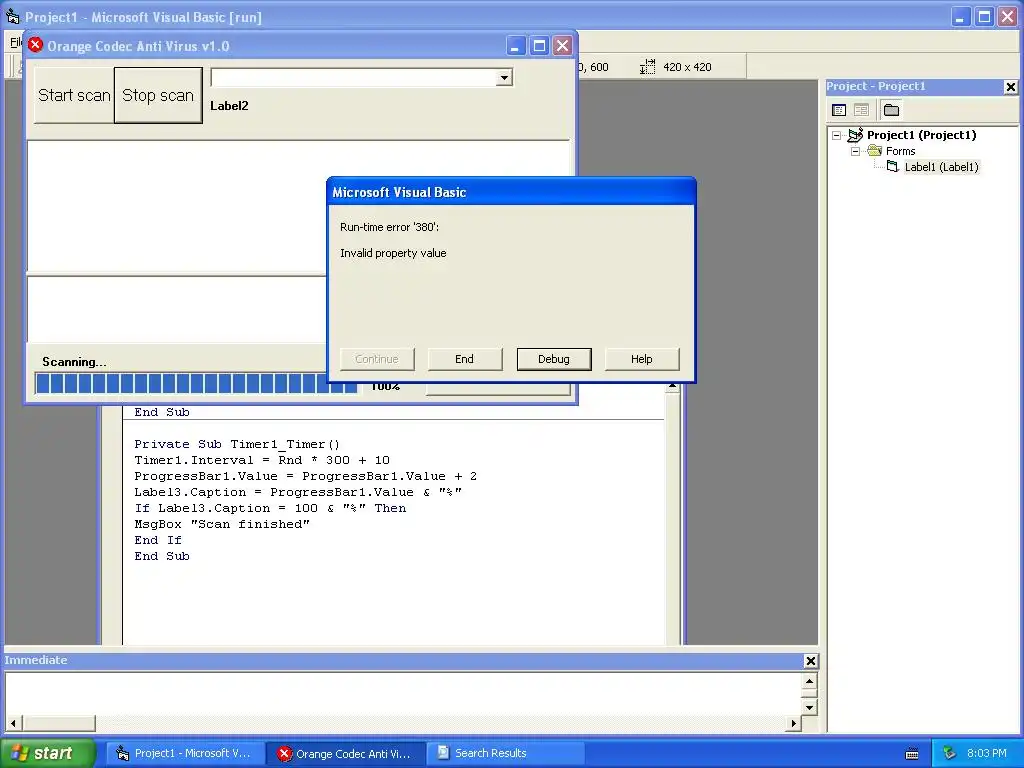Click the ProgressBar1.Value code line
This screenshot has width=1024, height=768.
tap(305, 476)
